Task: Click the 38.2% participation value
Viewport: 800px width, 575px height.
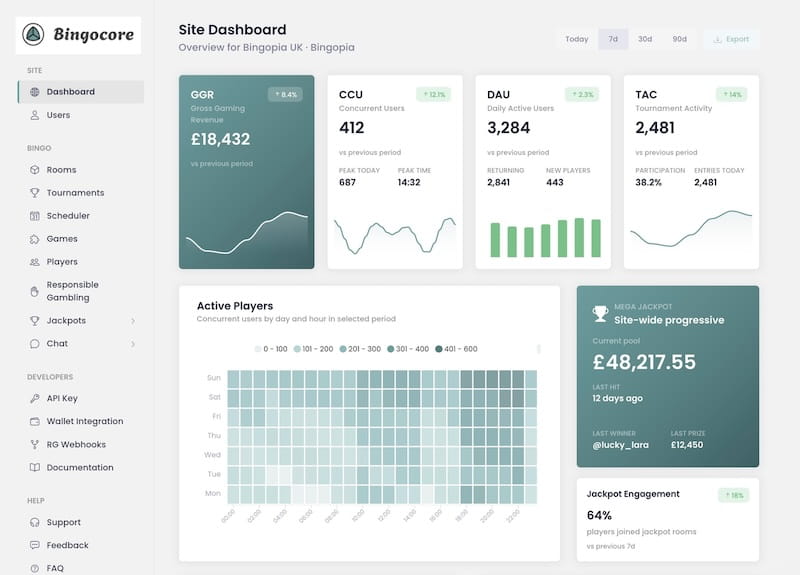Action: [x=648, y=182]
